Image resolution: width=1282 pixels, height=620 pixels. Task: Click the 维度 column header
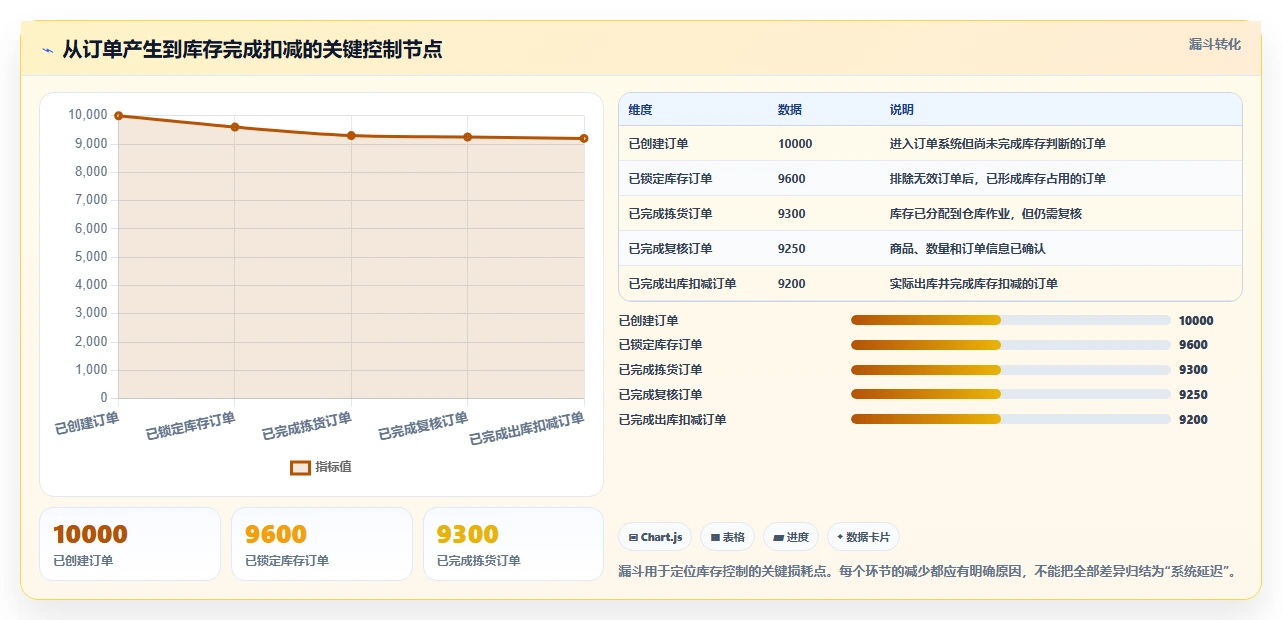tap(640, 110)
